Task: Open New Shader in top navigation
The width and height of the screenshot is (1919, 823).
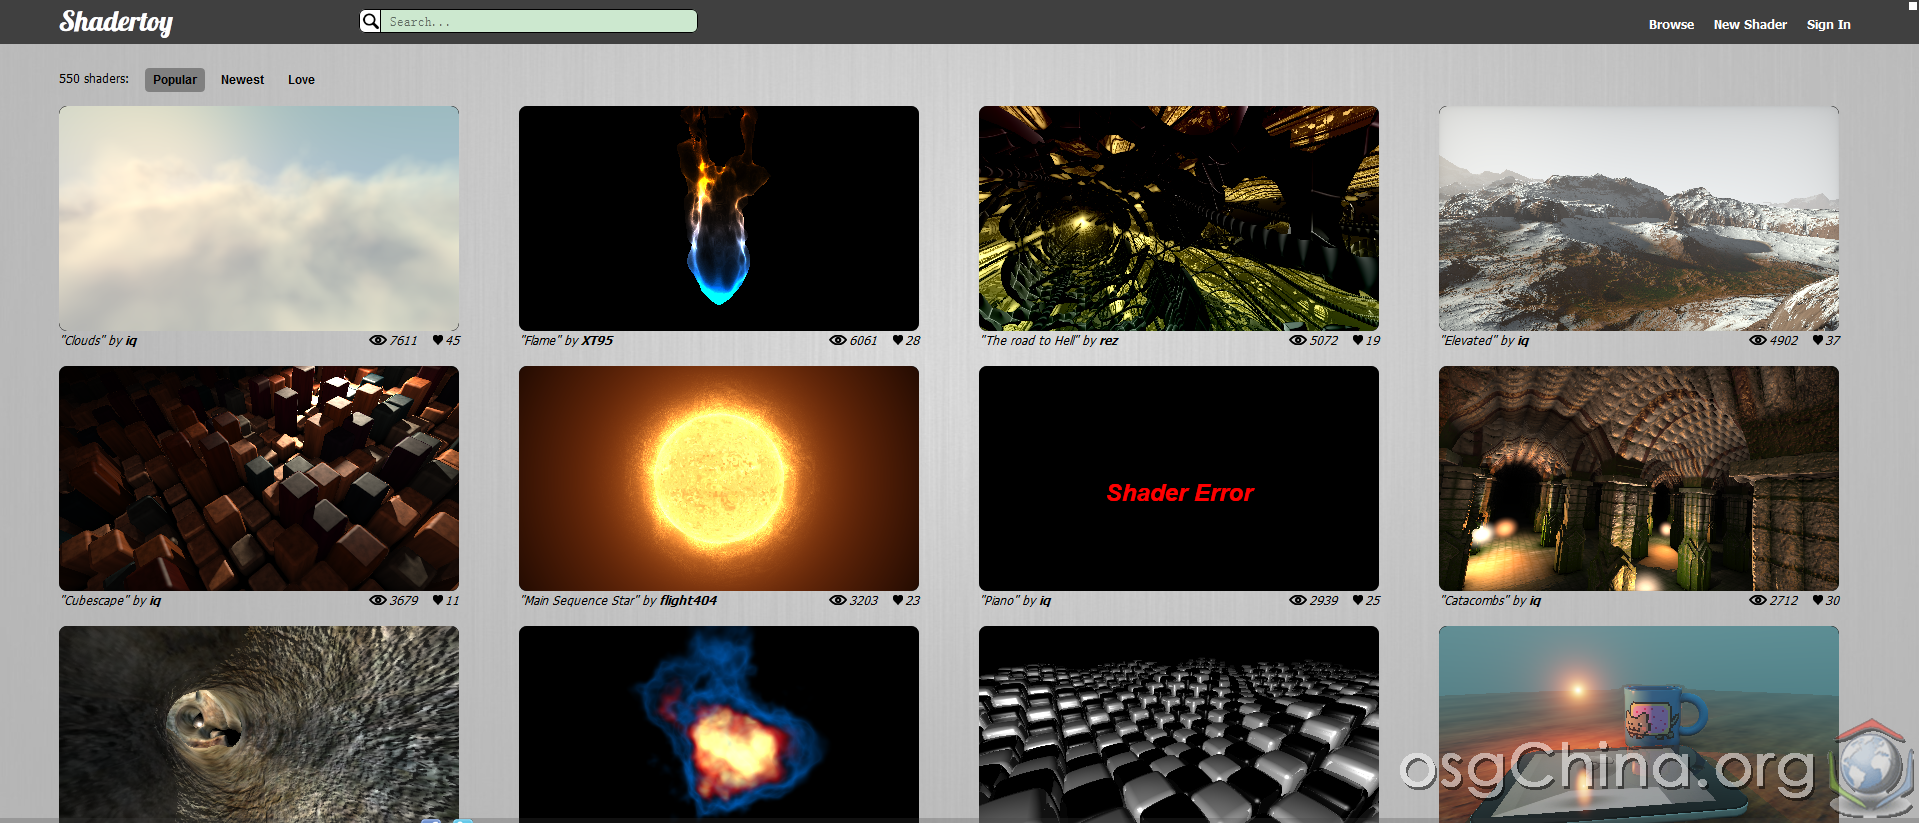Action: tap(1750, 24)
